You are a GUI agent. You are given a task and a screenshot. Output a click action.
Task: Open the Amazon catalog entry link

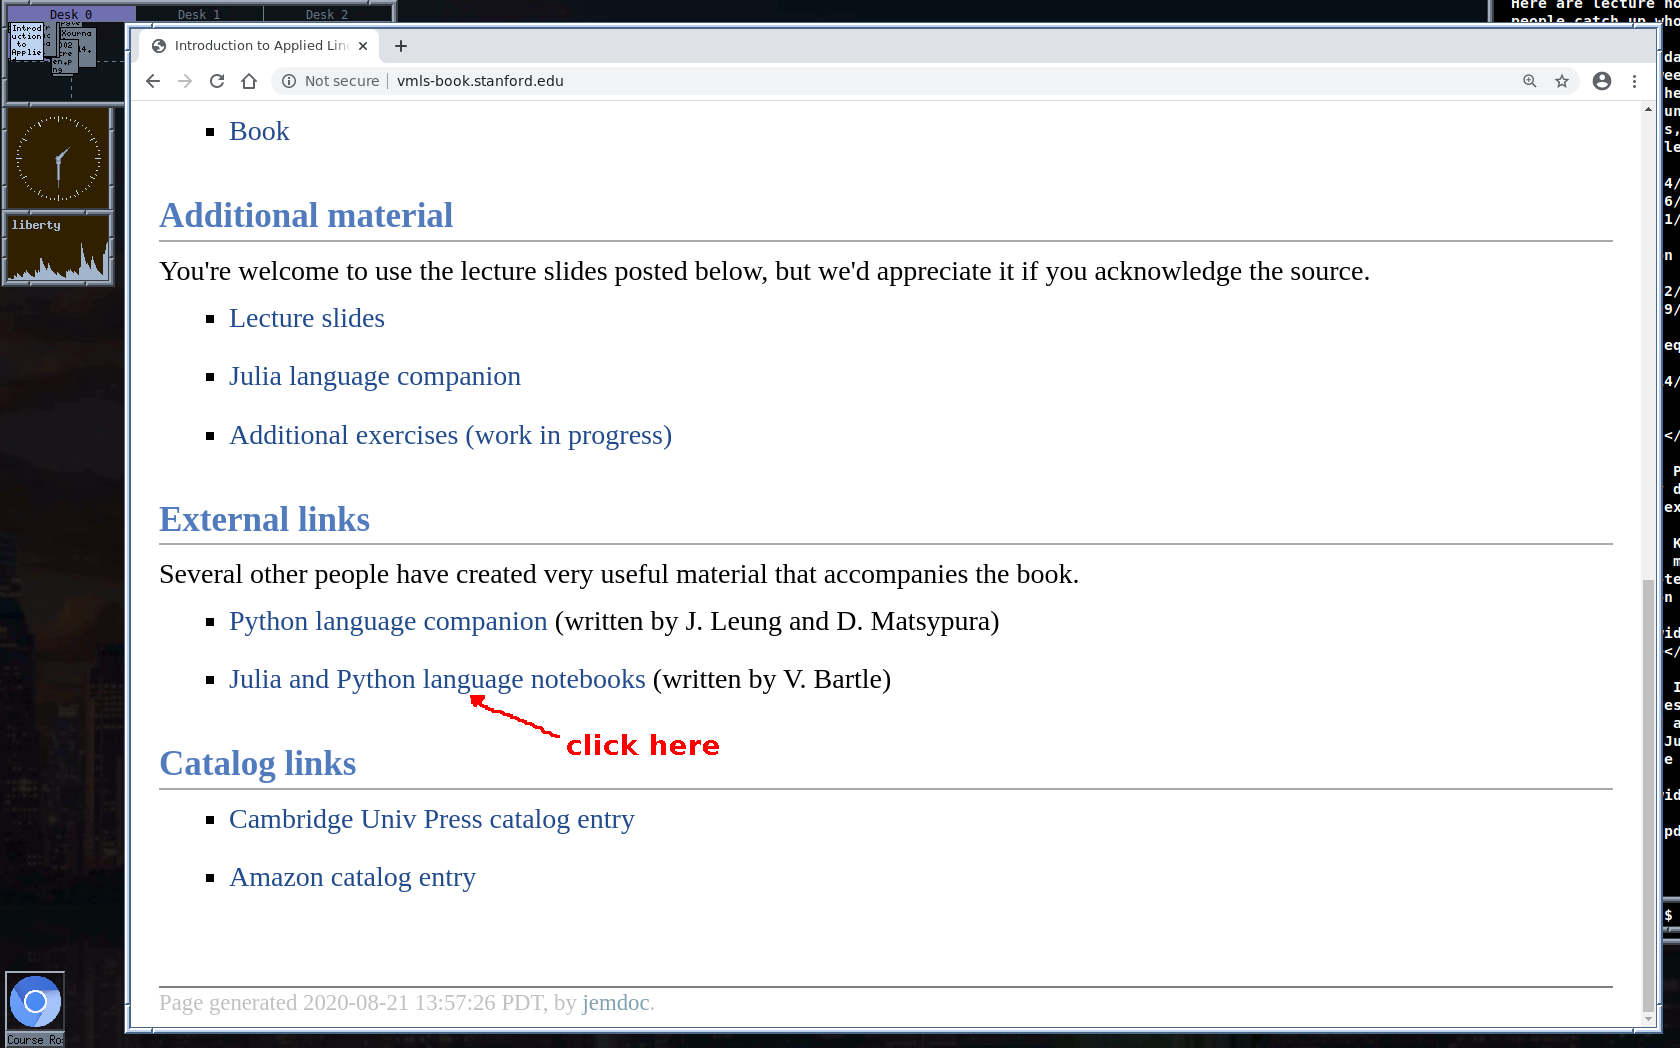(352, 877)
